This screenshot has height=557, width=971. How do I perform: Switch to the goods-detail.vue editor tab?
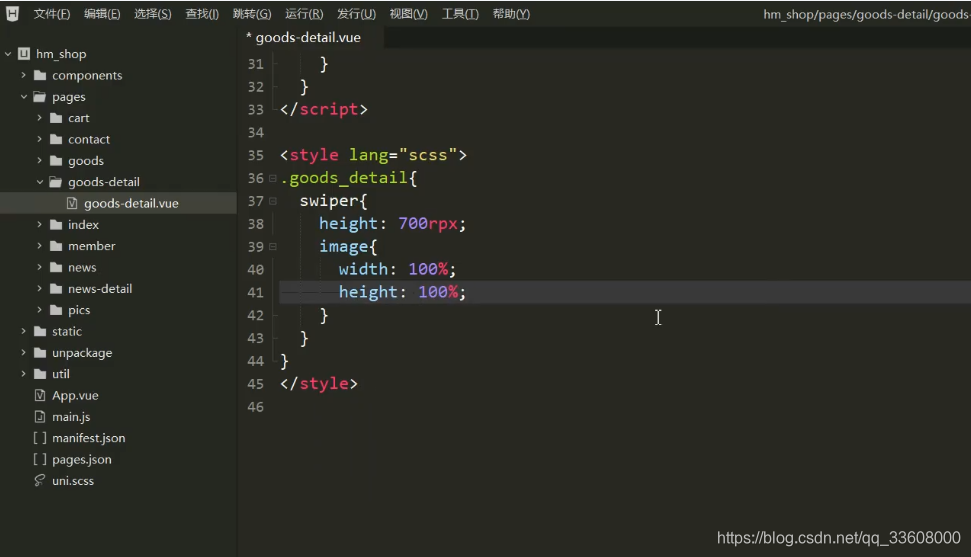(308, 37)
